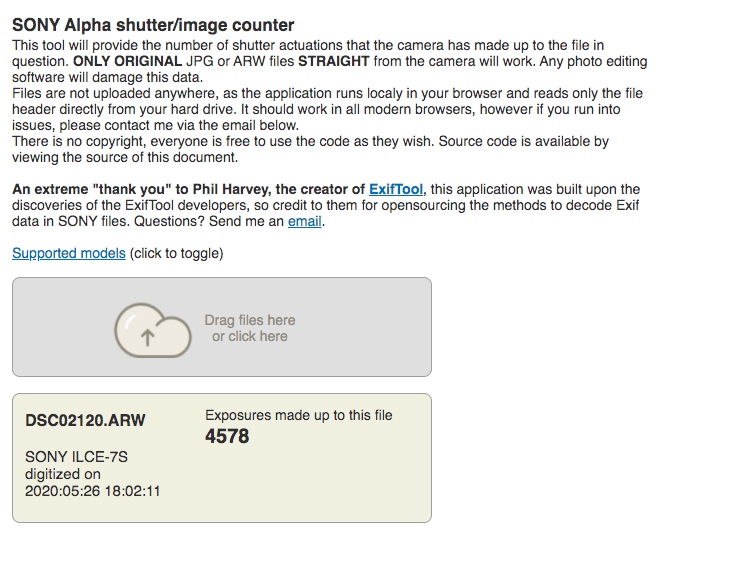
Task: Click the digitized date 2020:05:26 18:02:11
Action: 93,491
